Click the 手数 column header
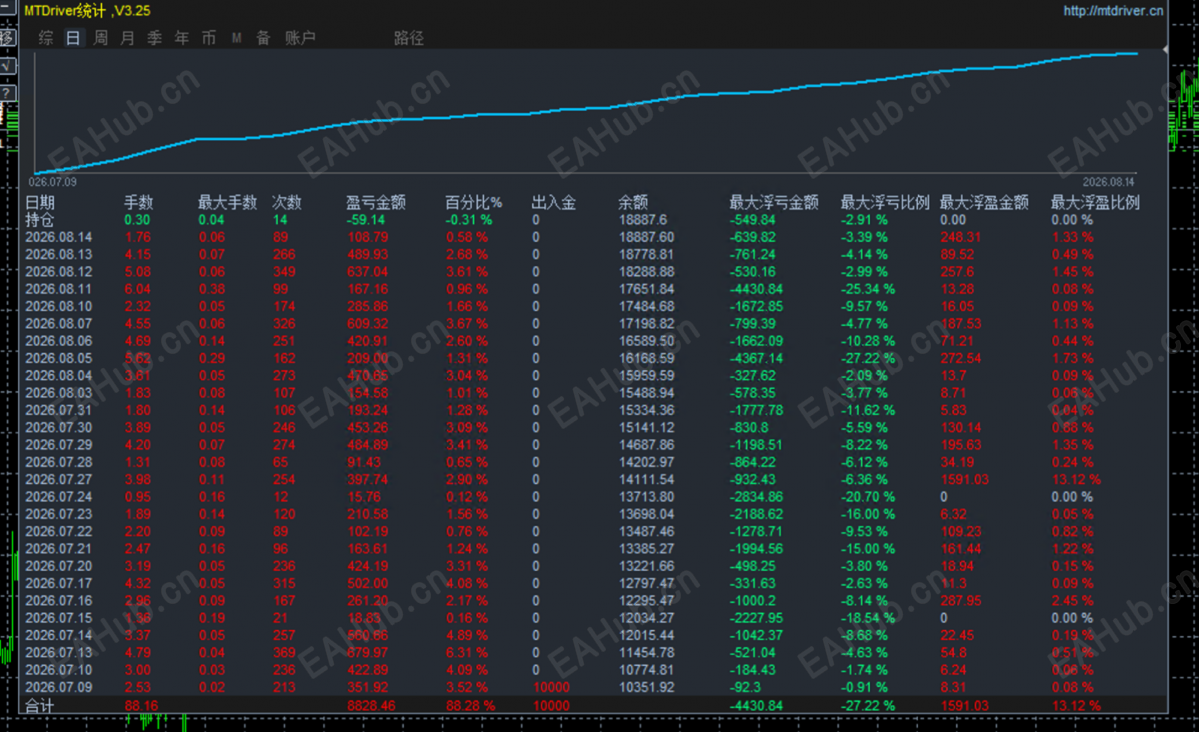This screenshot has height=732, width=1199. point(138,203)
